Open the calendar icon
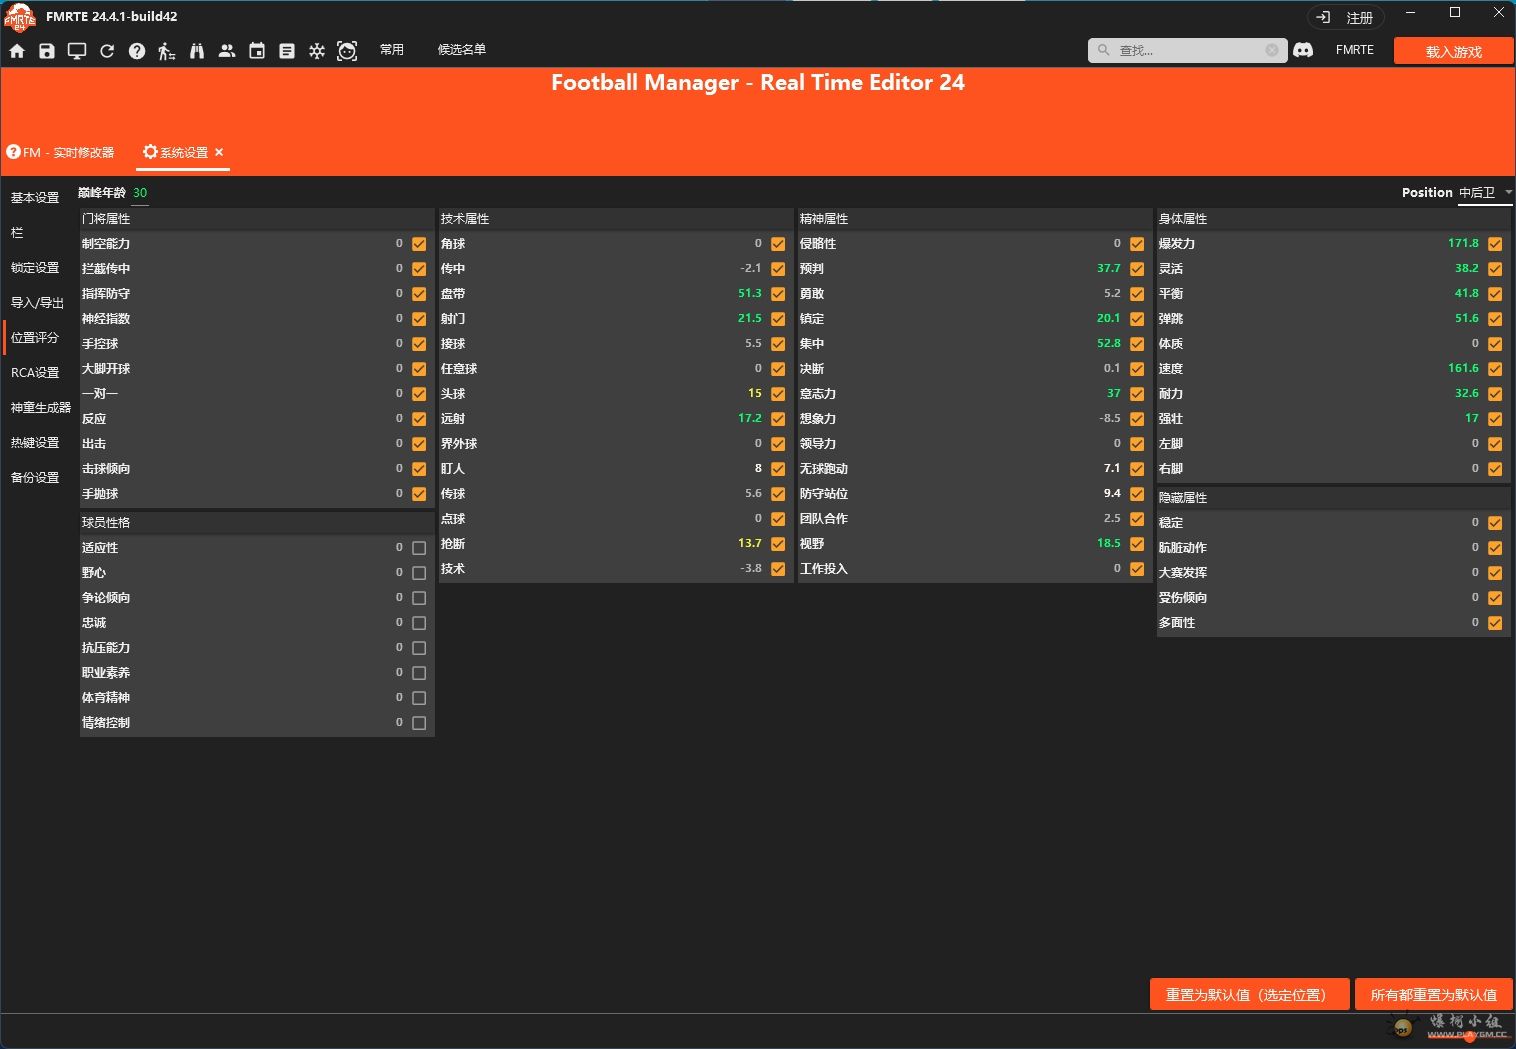The height and width of the screenshot is (1049, 1516). (x=257, y=51)
